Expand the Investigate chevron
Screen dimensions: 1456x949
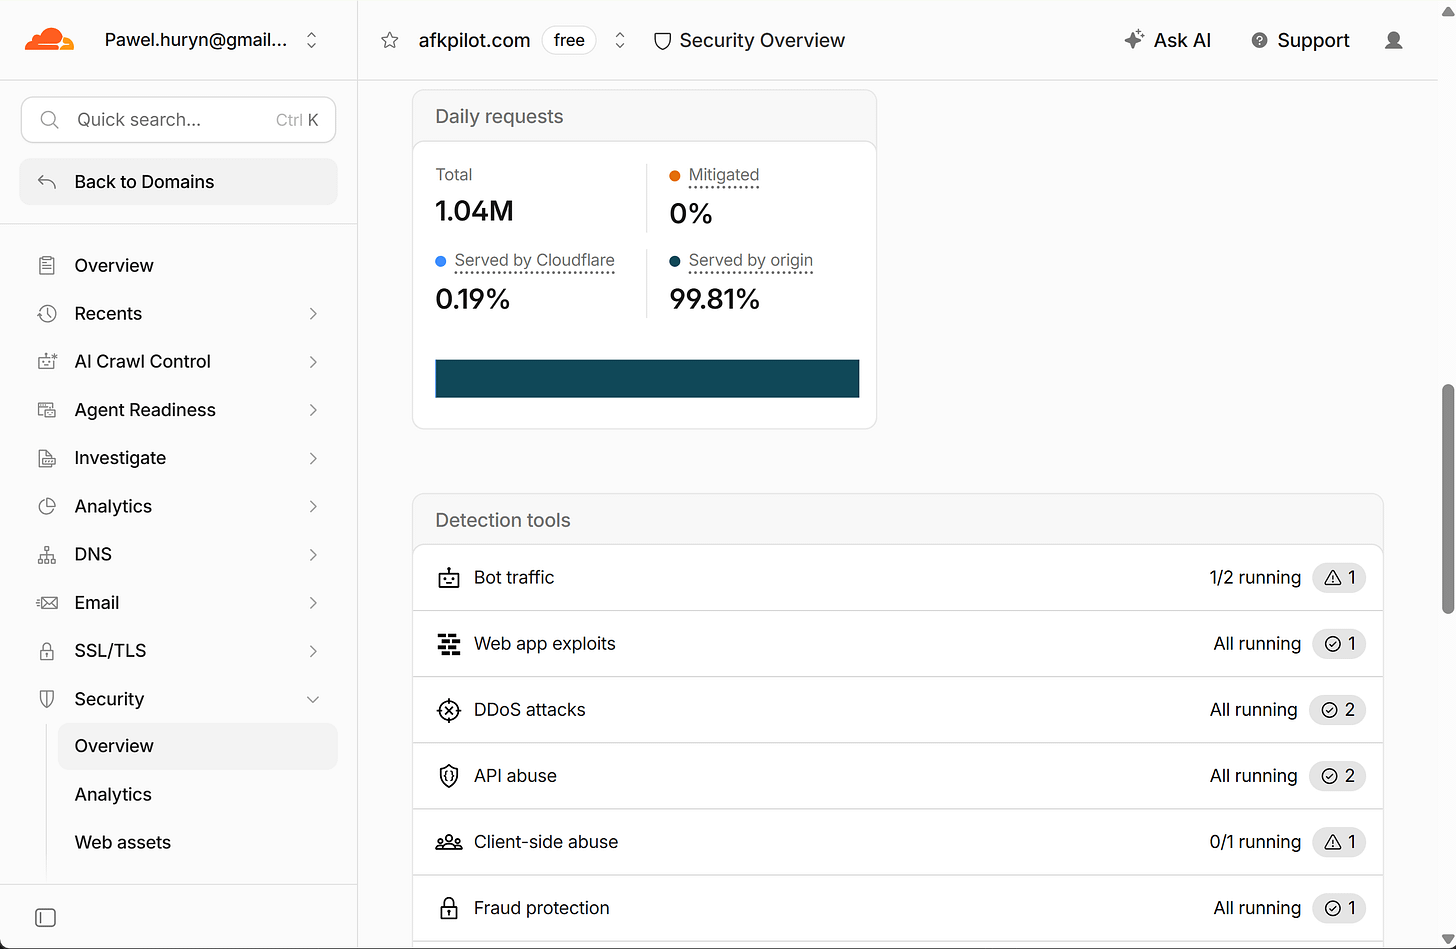tap(313, 458)
